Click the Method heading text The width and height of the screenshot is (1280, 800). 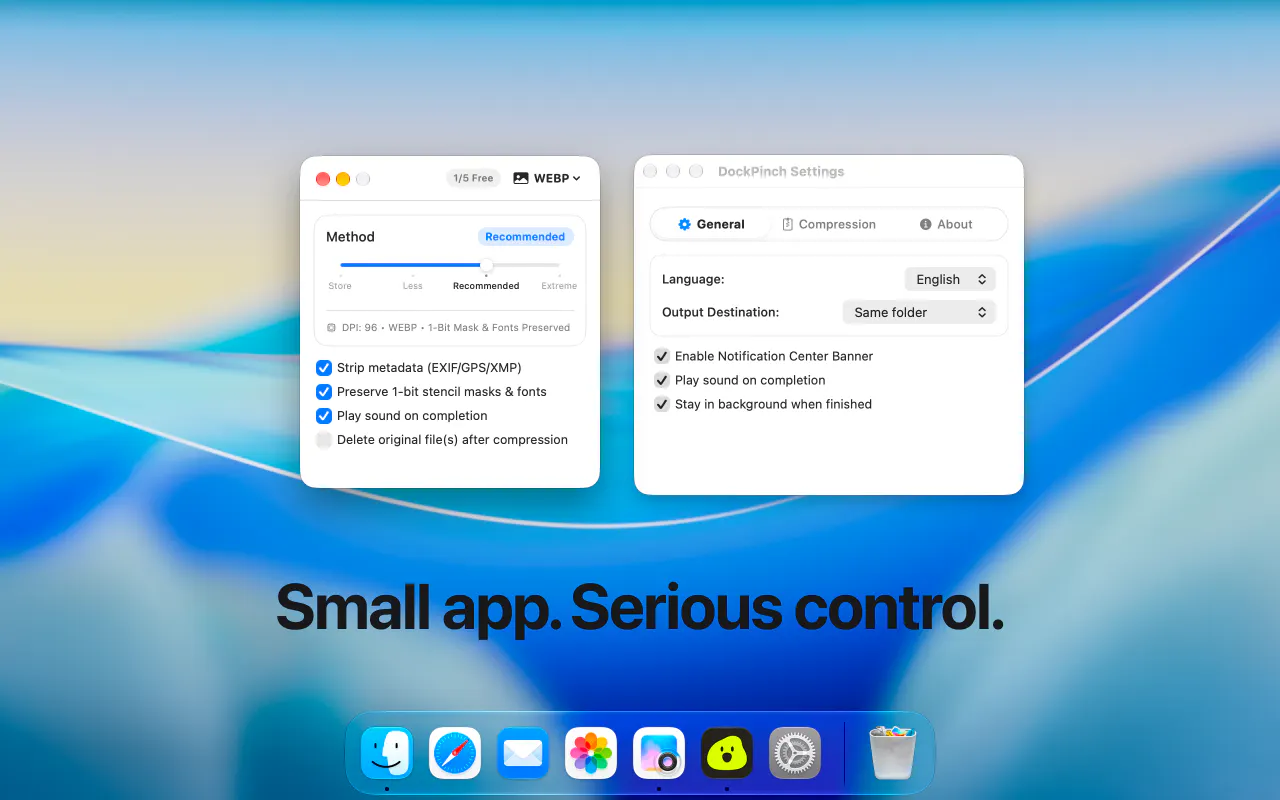coord(350,237)
